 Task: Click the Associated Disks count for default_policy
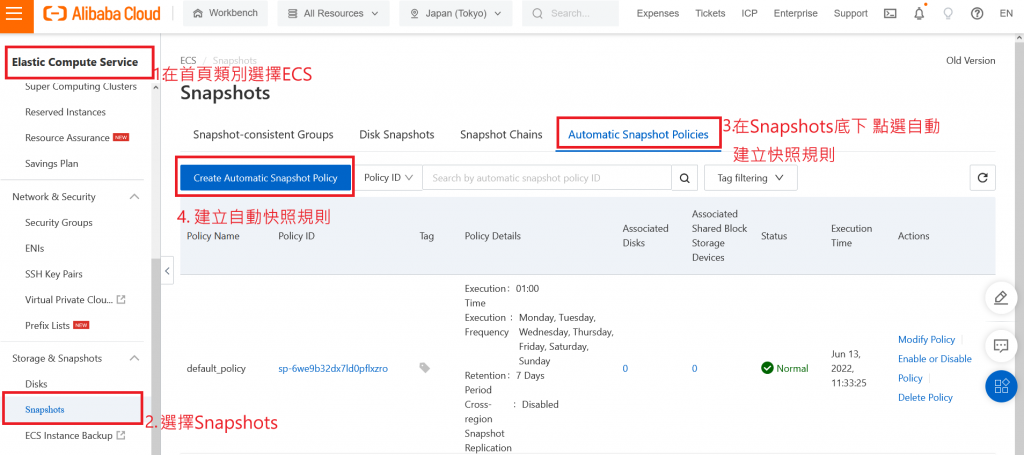click(x=625, y=368)
